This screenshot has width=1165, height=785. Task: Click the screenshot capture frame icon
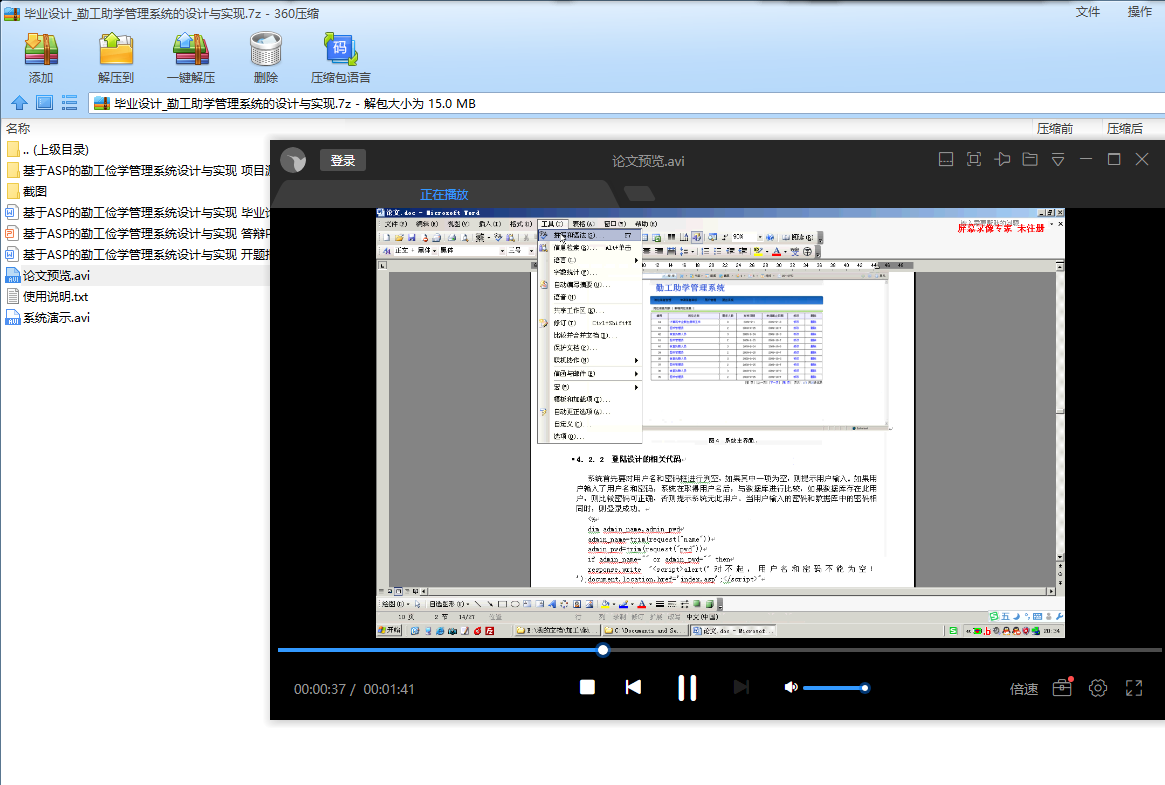974,160
